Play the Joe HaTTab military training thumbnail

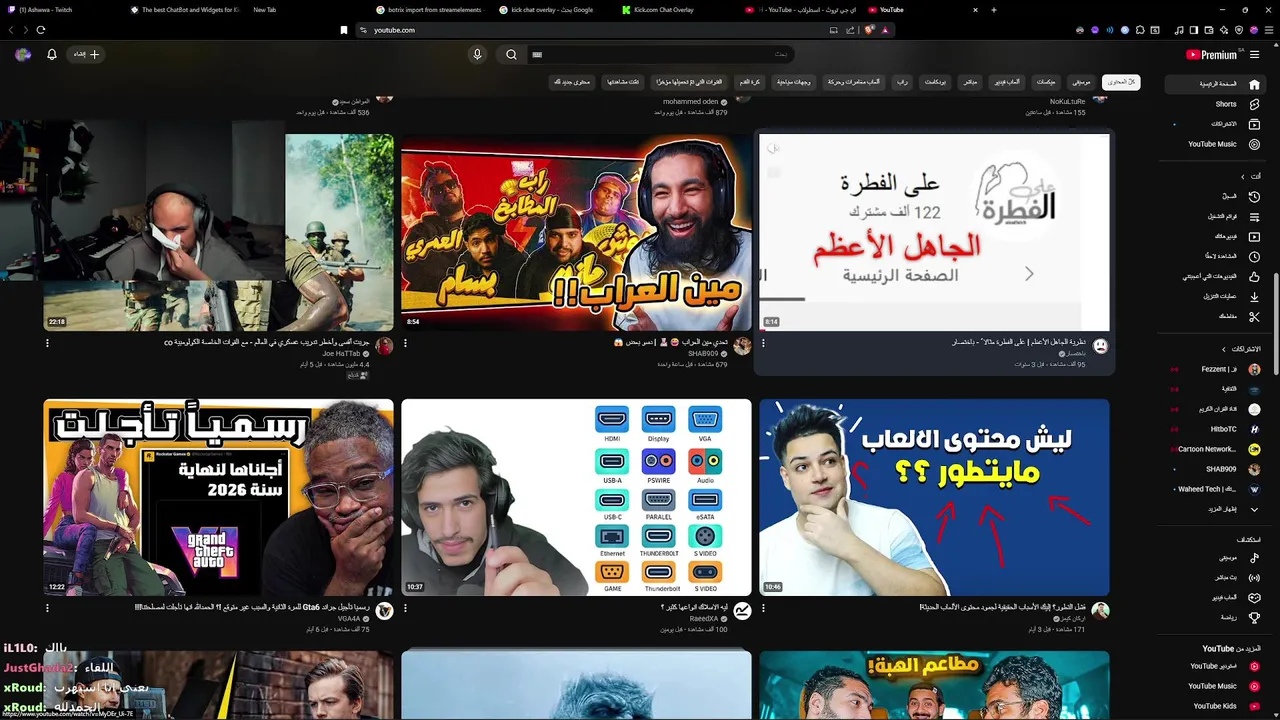[x=218, y=232]
